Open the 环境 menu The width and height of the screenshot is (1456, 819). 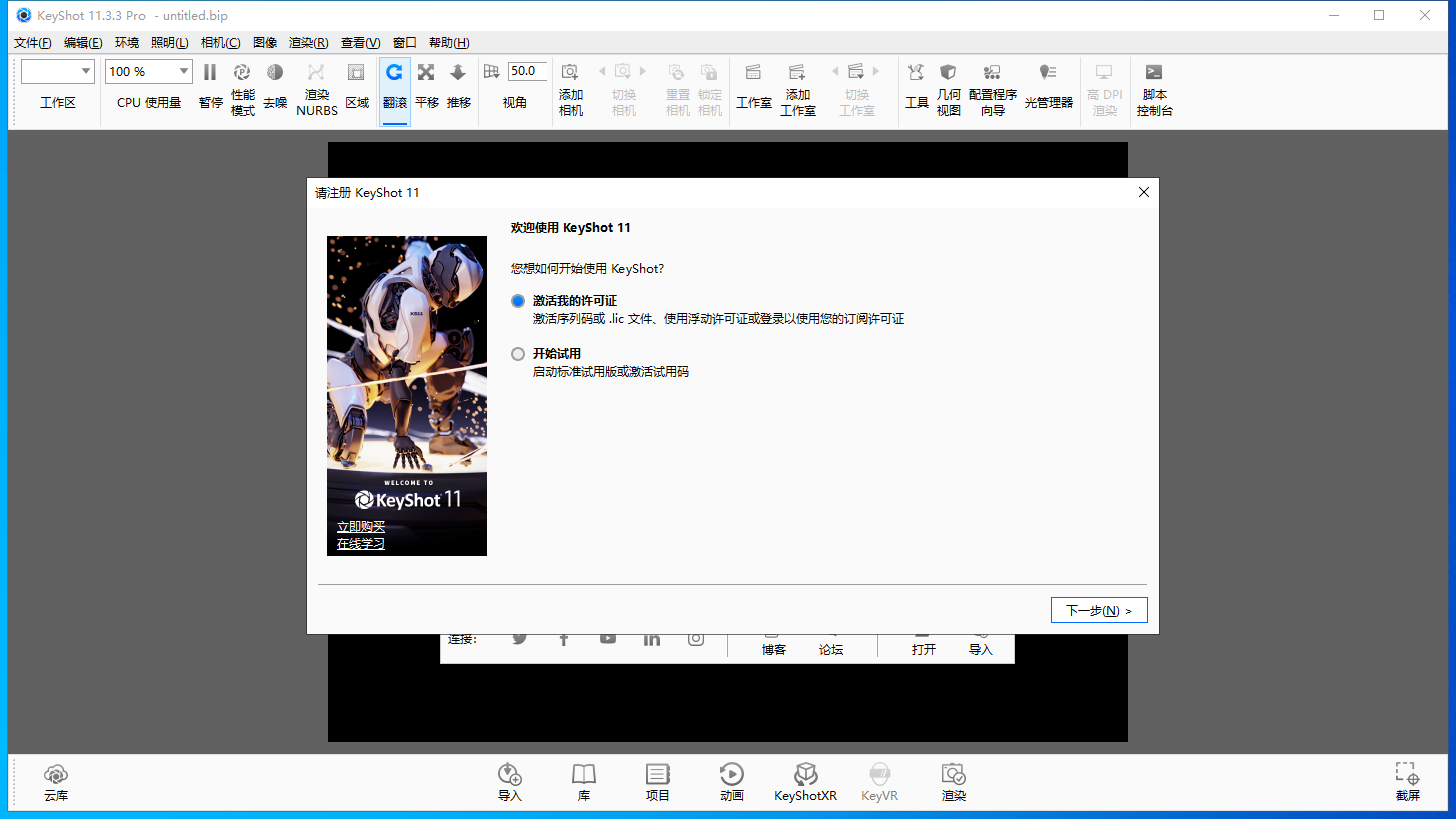(127, 43)
